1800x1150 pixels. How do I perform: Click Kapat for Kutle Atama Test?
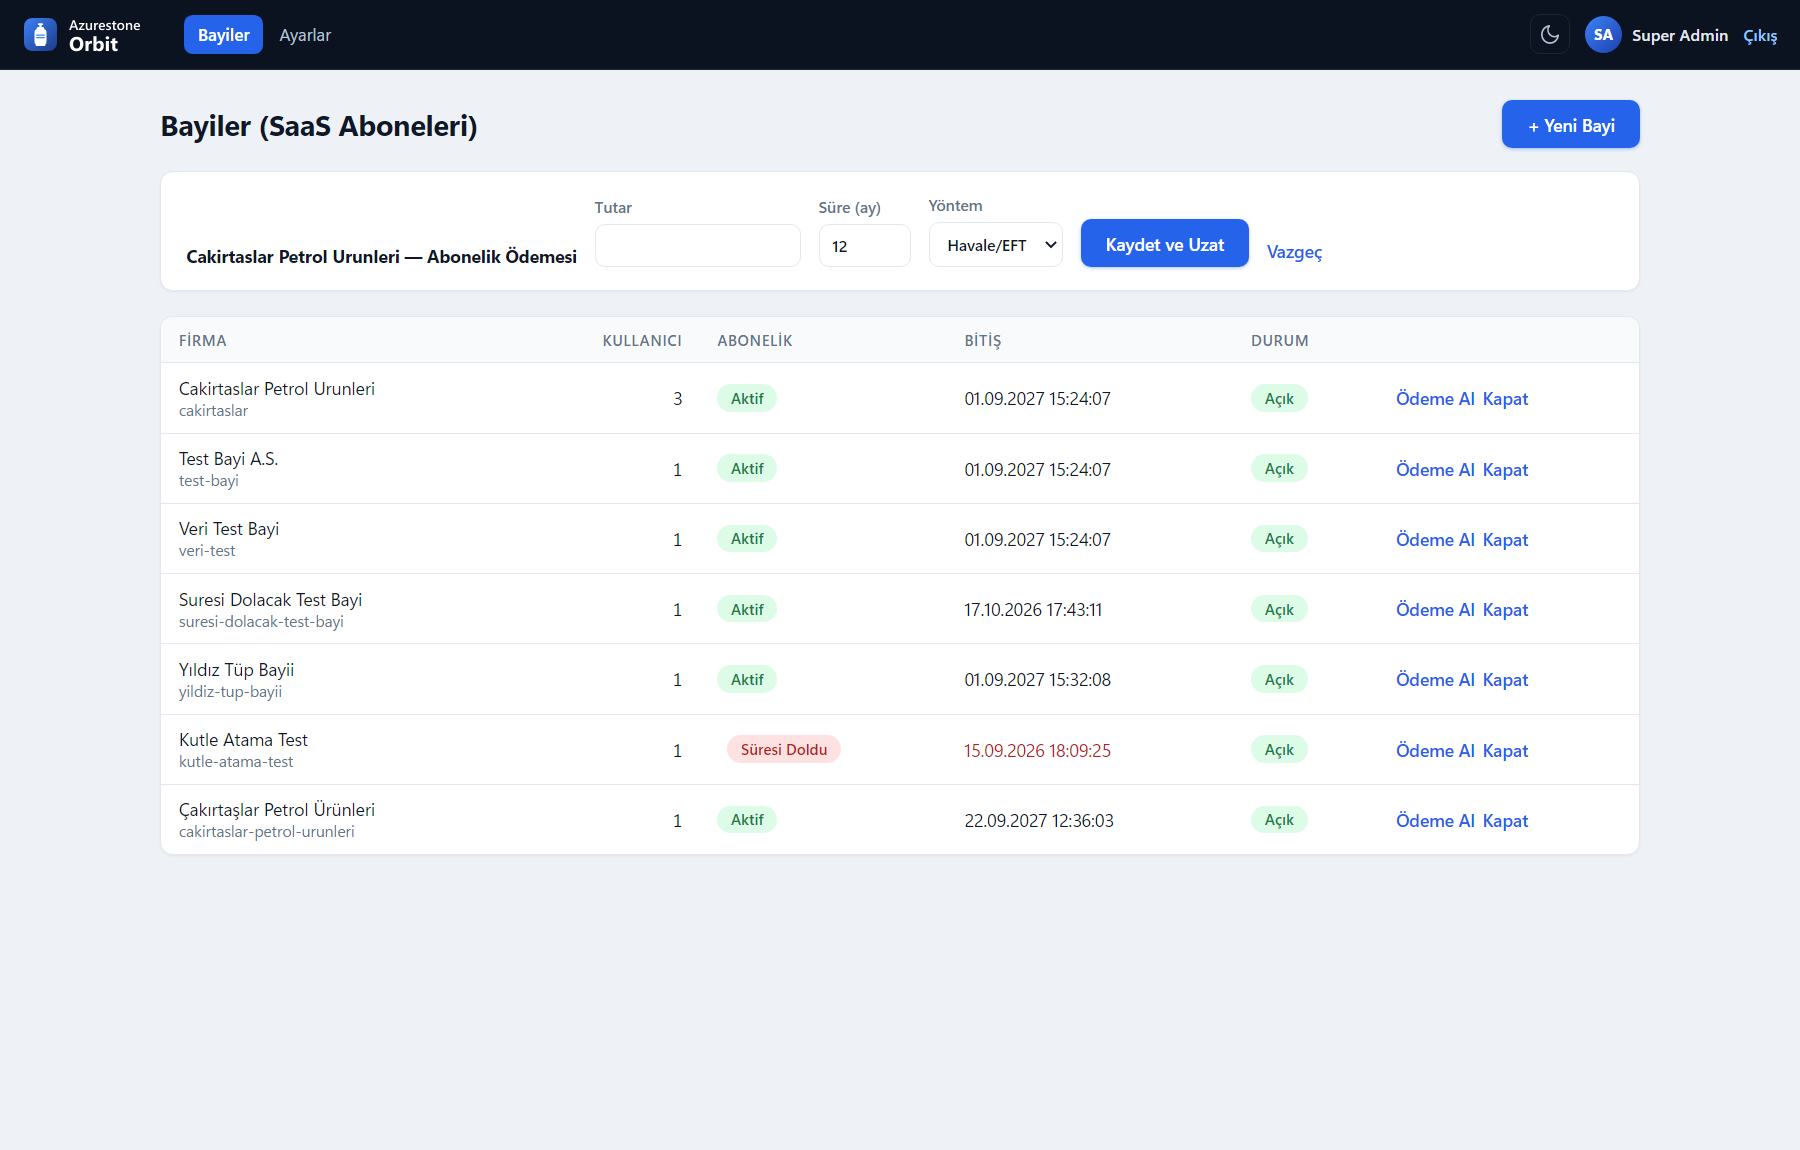[x=1505, y=751]
